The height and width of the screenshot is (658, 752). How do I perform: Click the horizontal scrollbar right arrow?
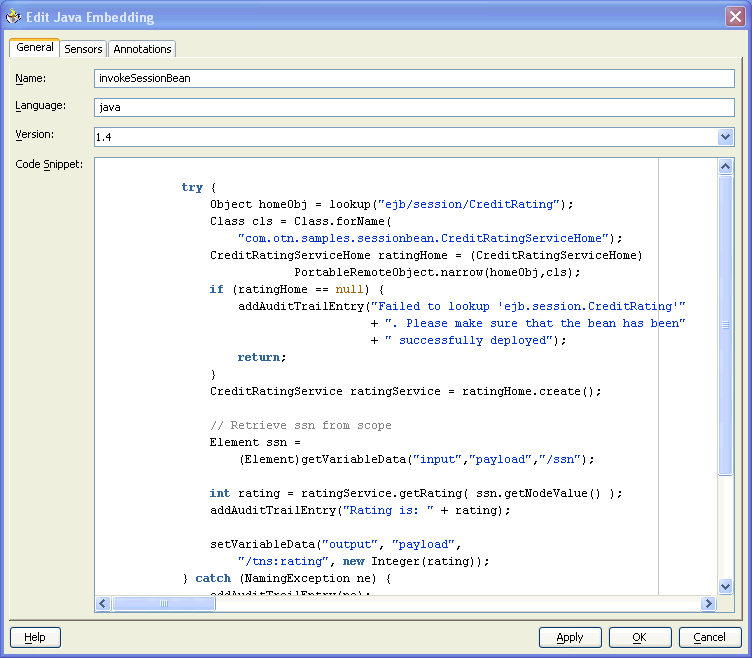708,603
